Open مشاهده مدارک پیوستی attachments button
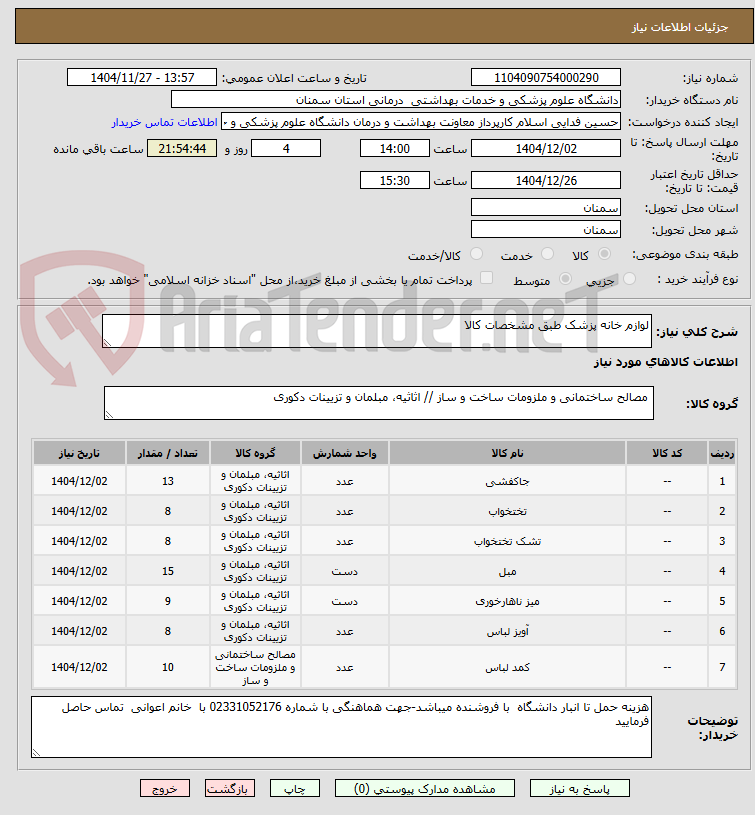The image size is (755, 815). (x=425, y=788)
